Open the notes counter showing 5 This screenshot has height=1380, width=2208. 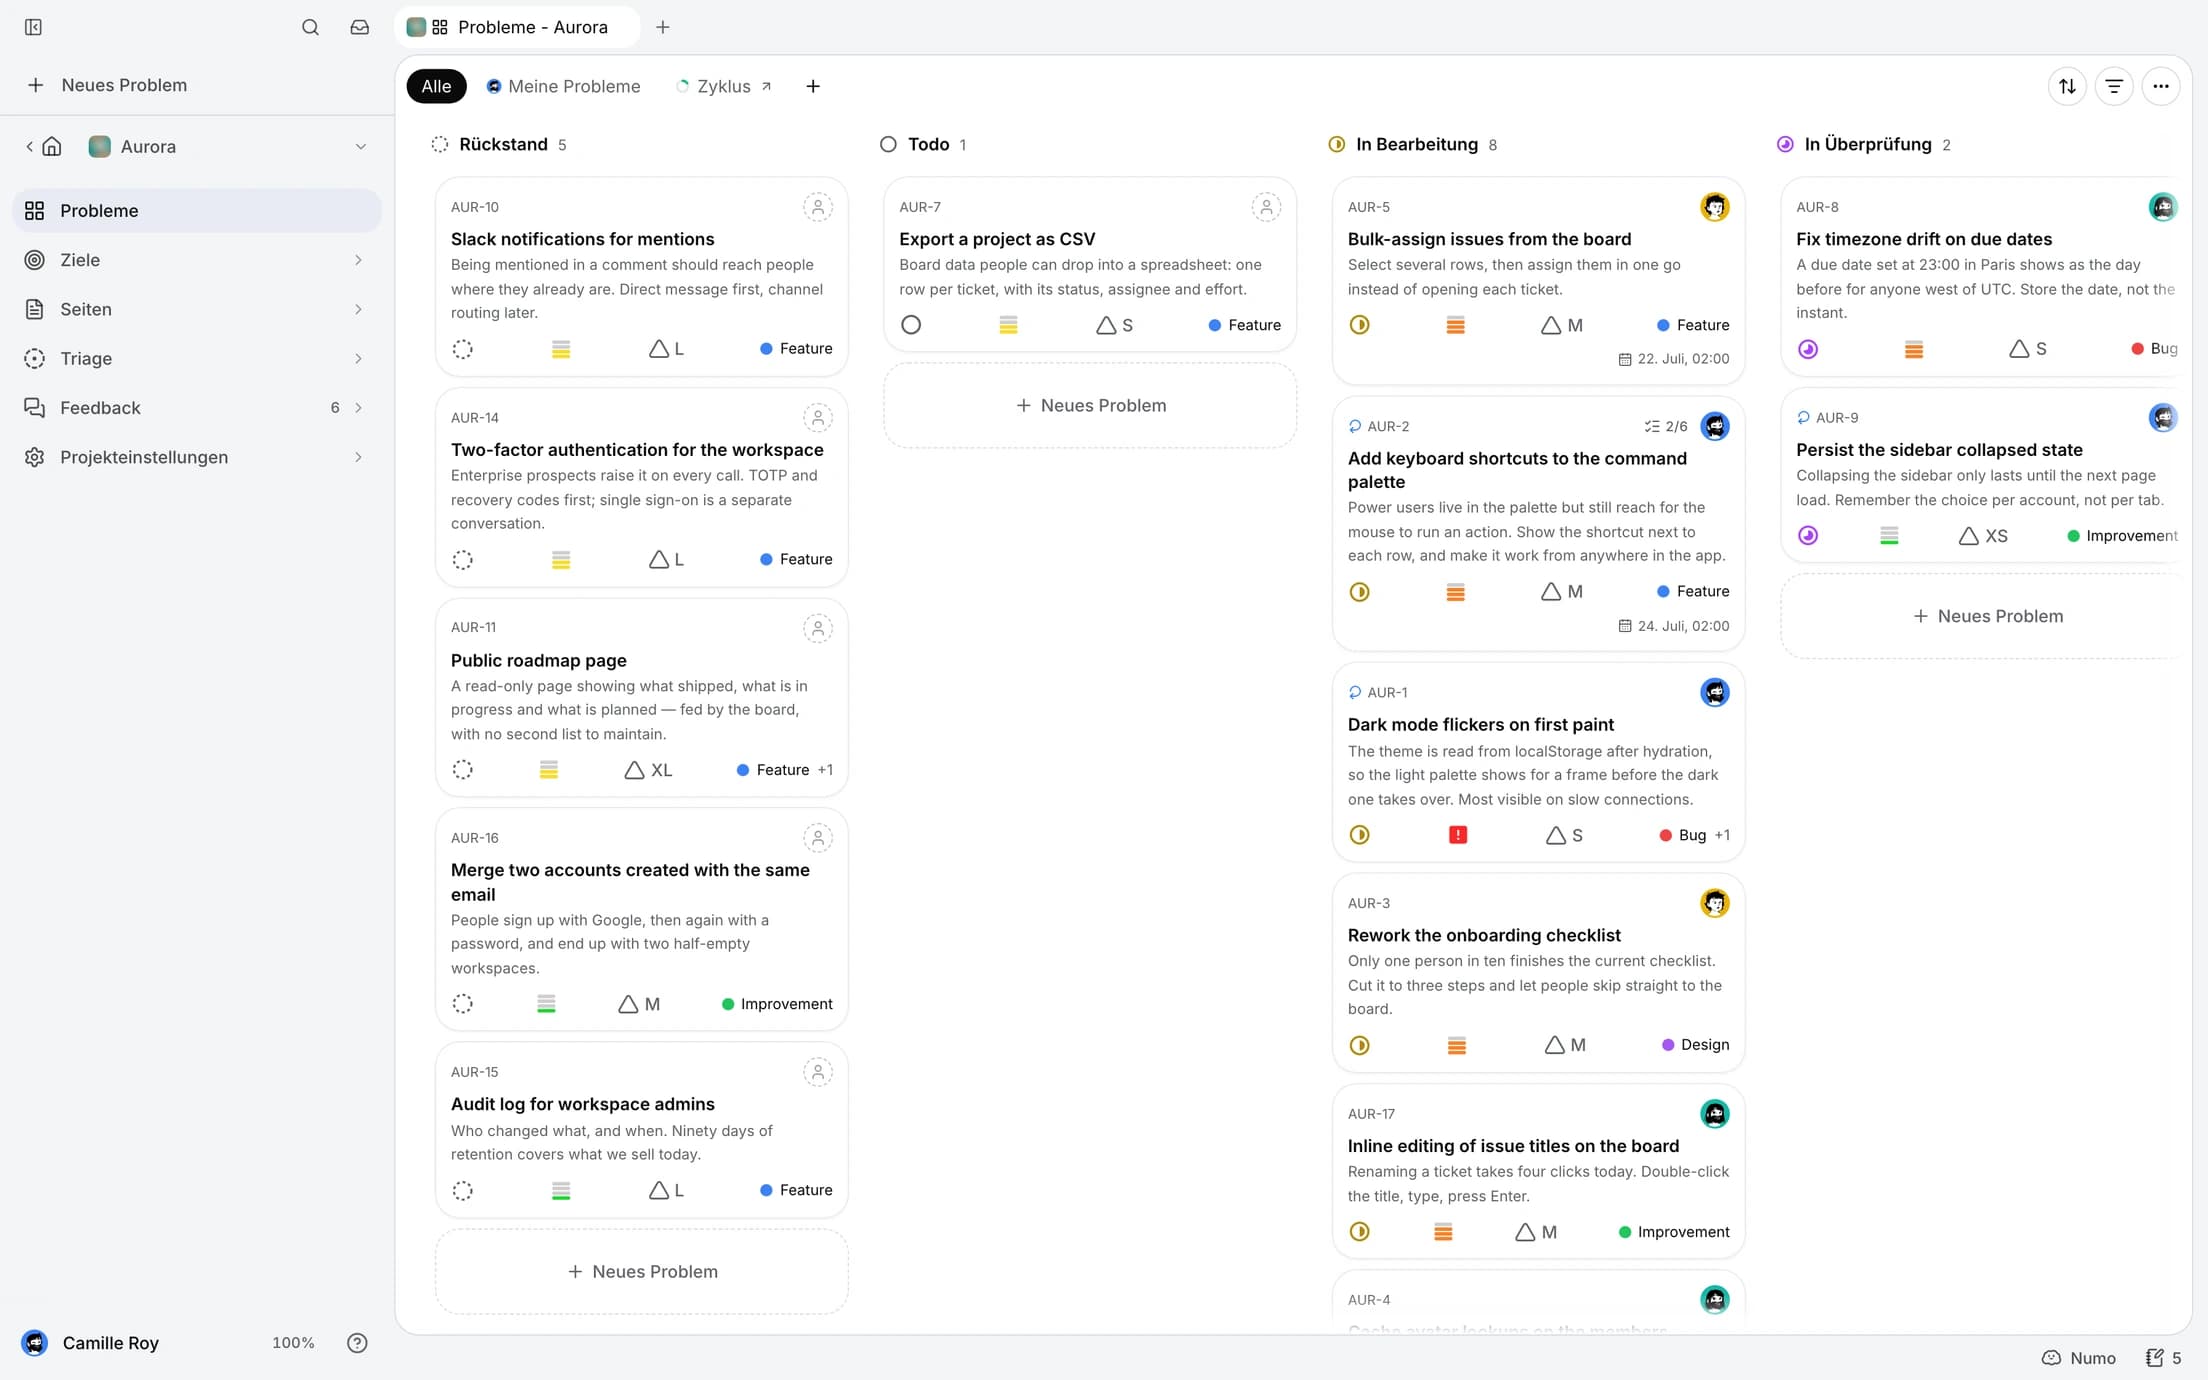click(x=2164, y=1358)
